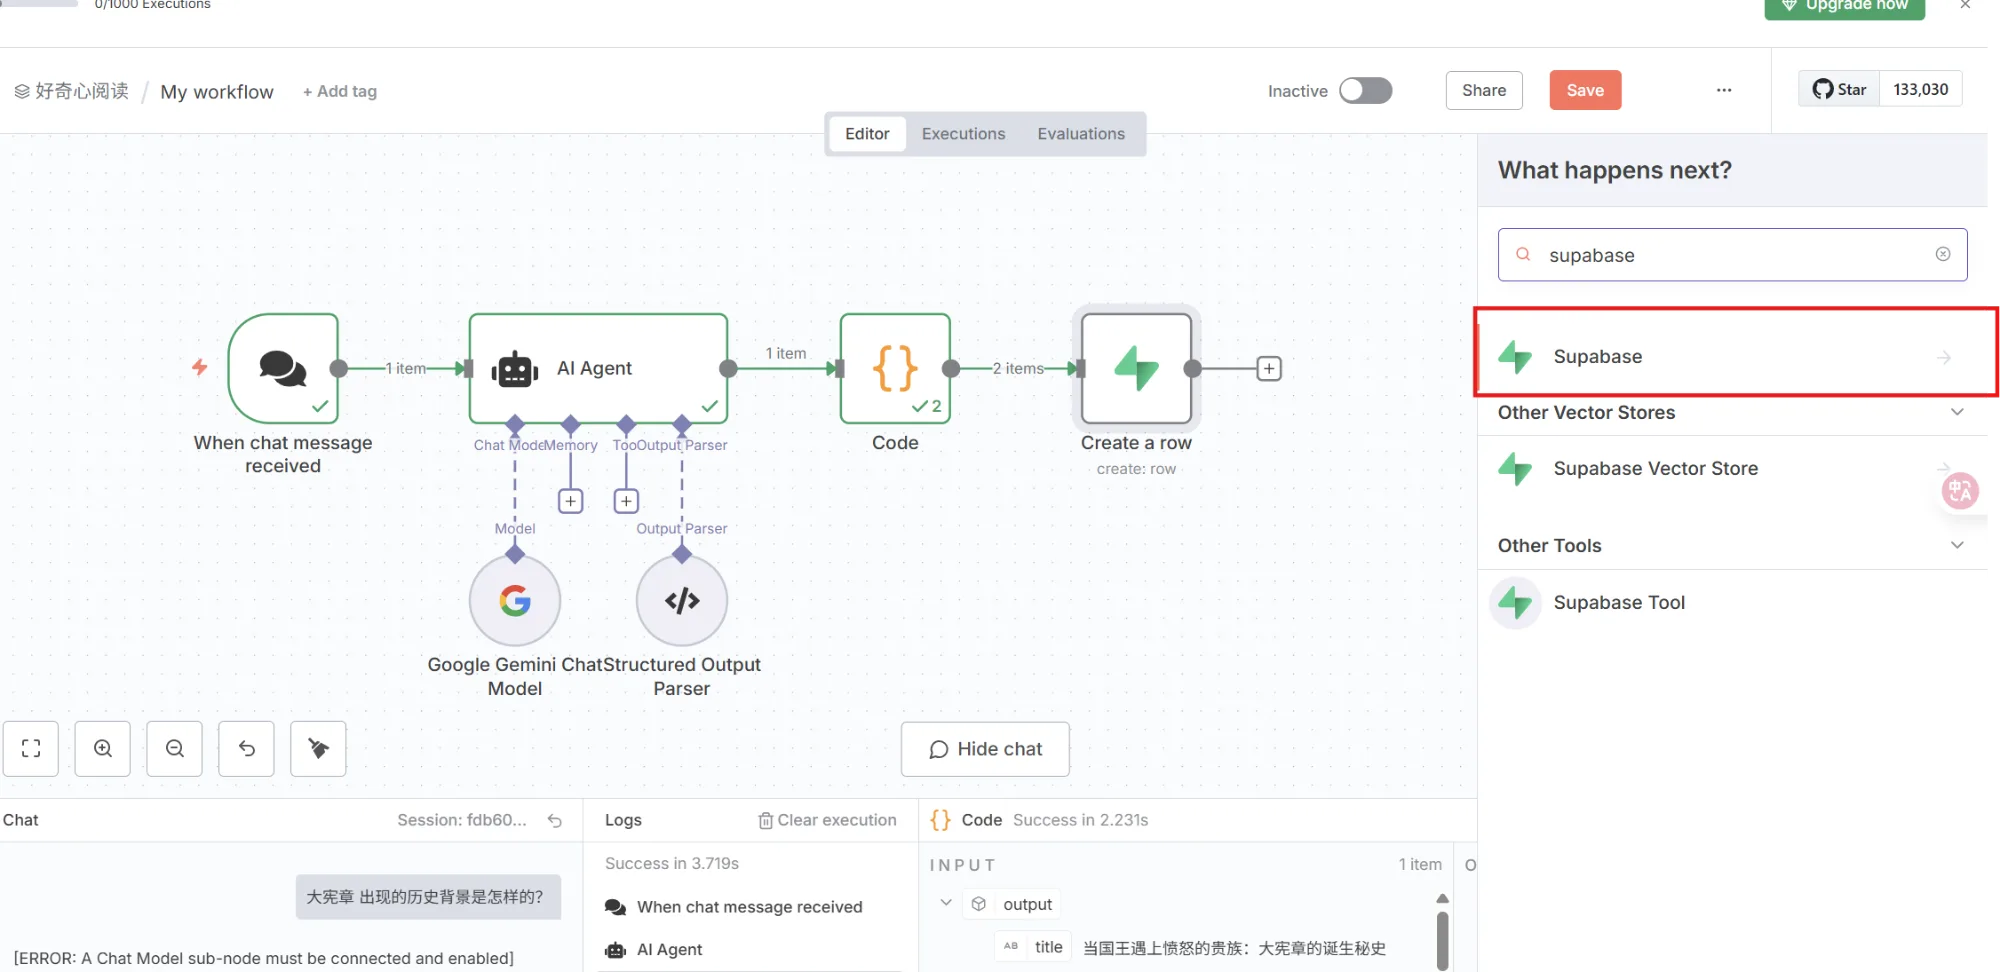Image resolution: width=2000 pixels, height=972 pixels.
Task: Open the Structured Output Parser node
Action: (682, 600)
